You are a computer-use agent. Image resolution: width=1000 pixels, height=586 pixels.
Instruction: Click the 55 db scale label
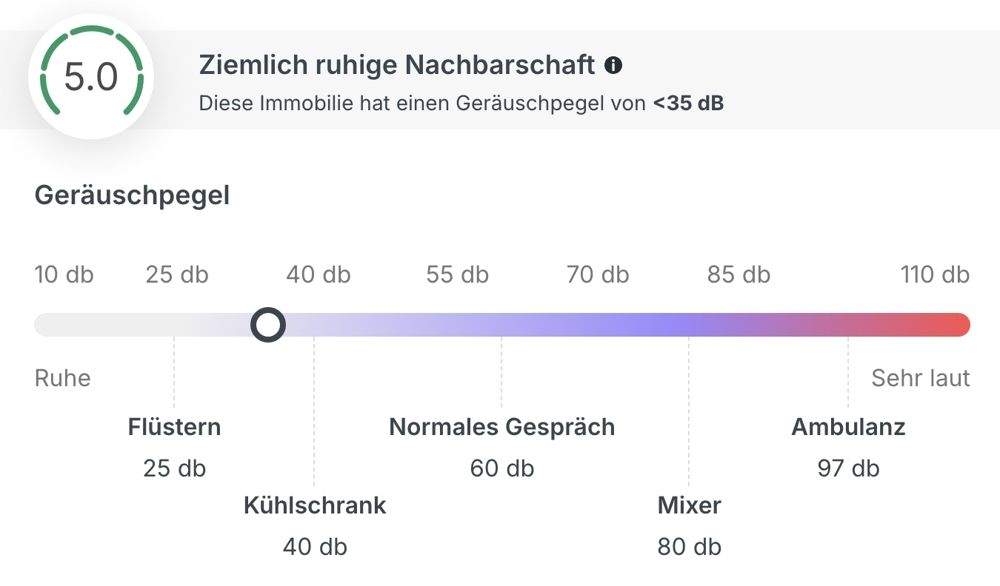[x=456, y=274]
